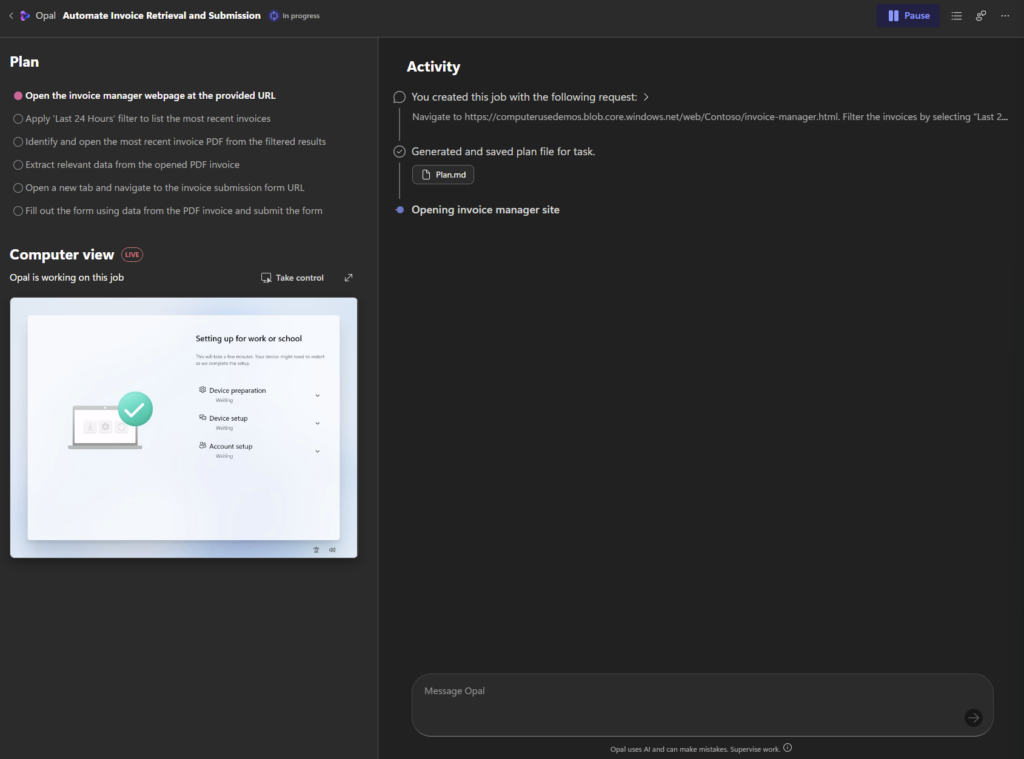The image size is (1024, 759).
Task: Click the connections icon in top bar
Action: coord(981,16)
